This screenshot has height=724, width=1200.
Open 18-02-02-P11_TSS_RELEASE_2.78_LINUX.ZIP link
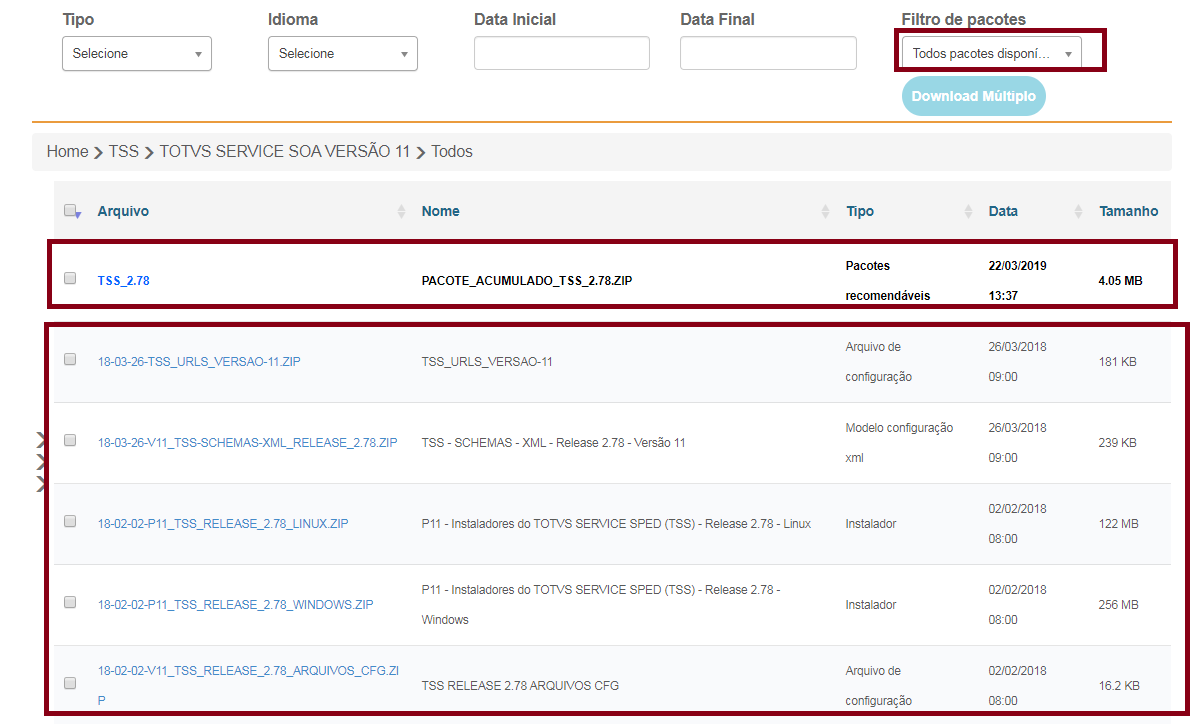[x=223, y=524]
